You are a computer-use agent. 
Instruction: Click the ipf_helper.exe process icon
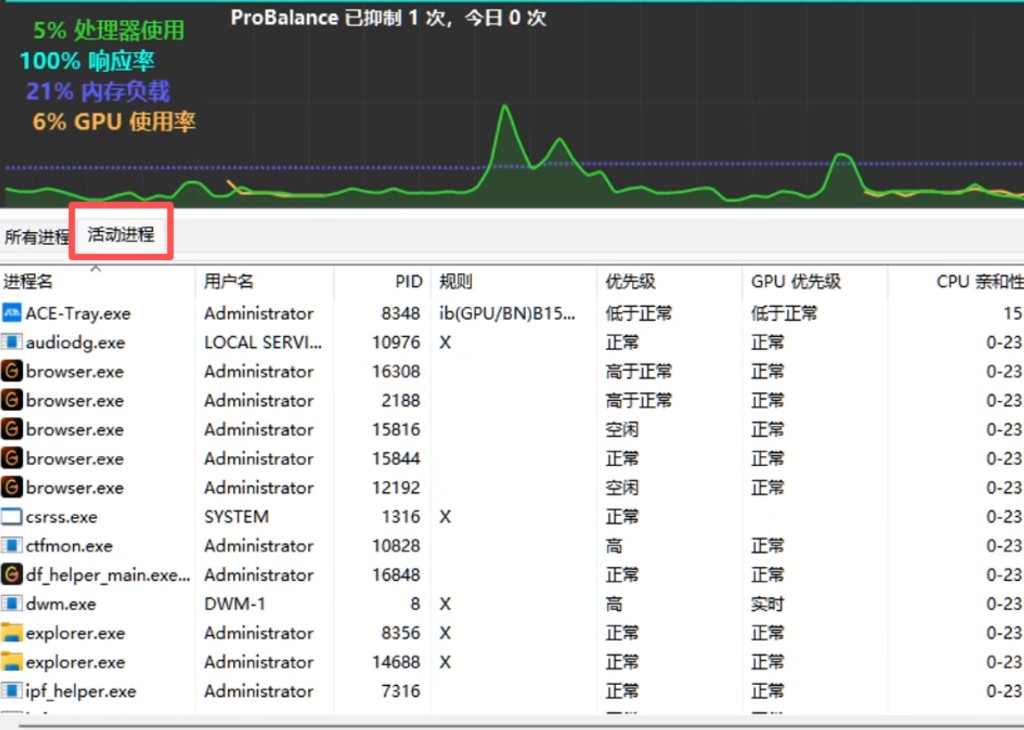tap(12, 691)
